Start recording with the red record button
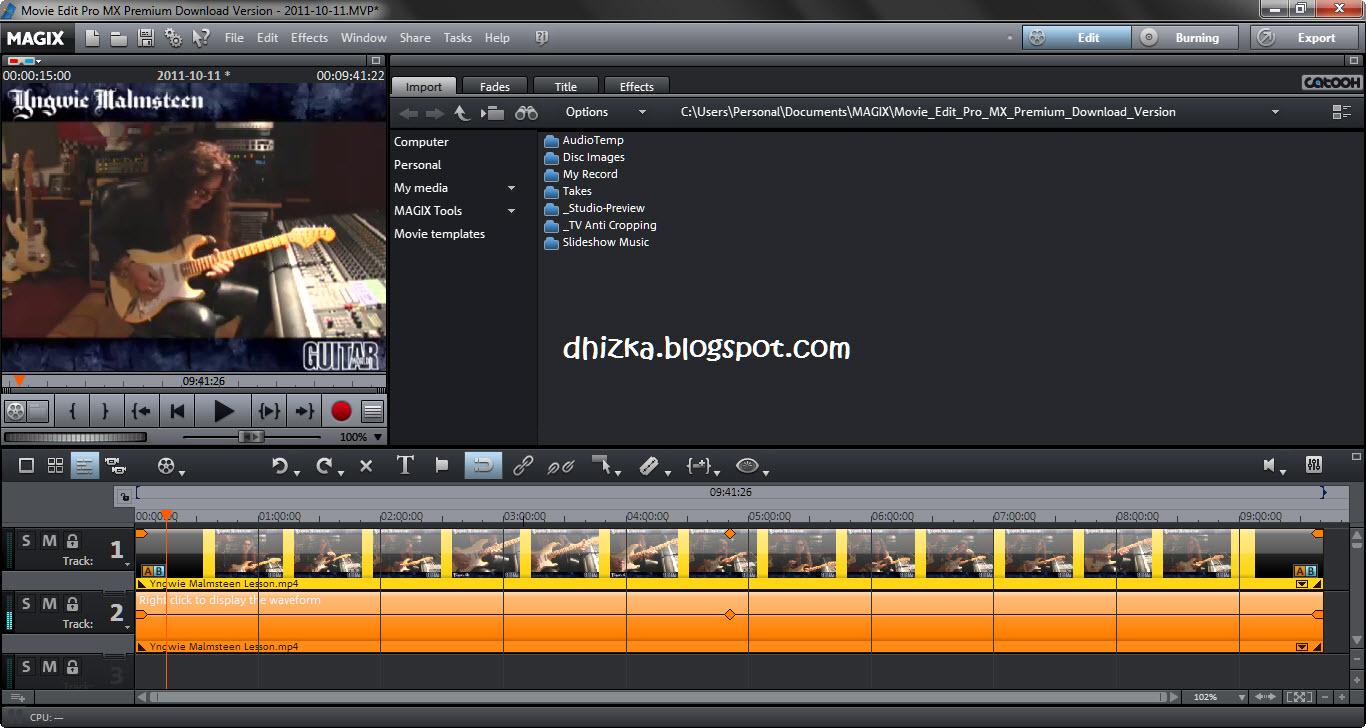Screen dimensions: 1366x728 click(x=342, y=411)
